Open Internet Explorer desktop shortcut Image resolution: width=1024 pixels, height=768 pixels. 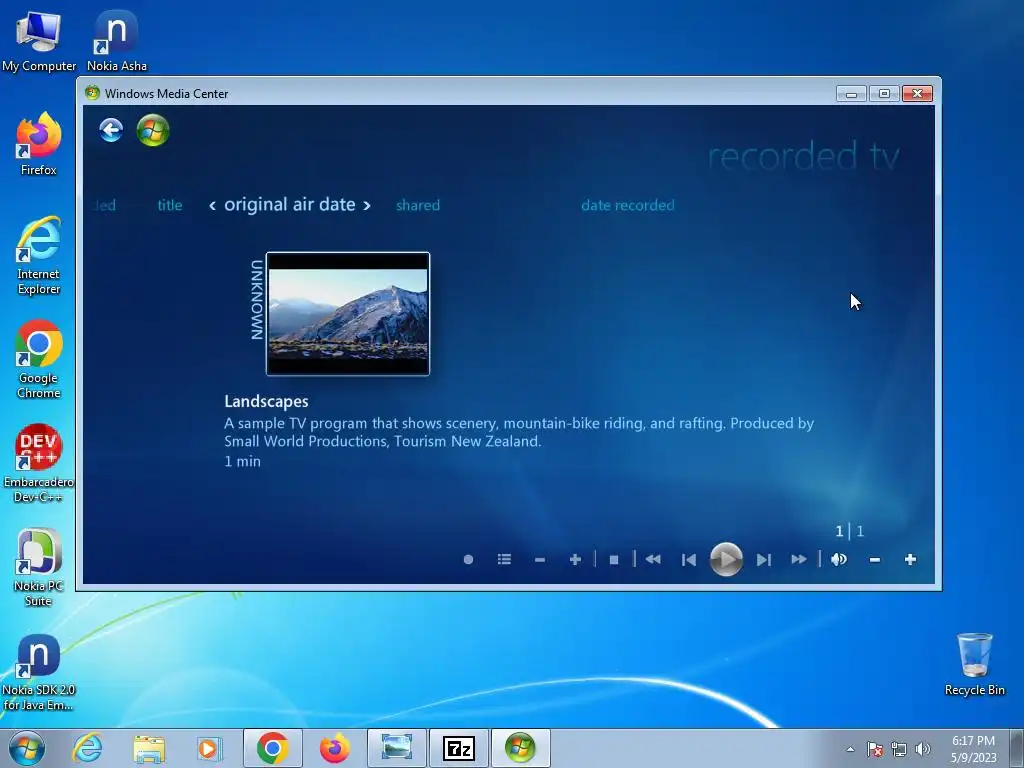point(39,255)
